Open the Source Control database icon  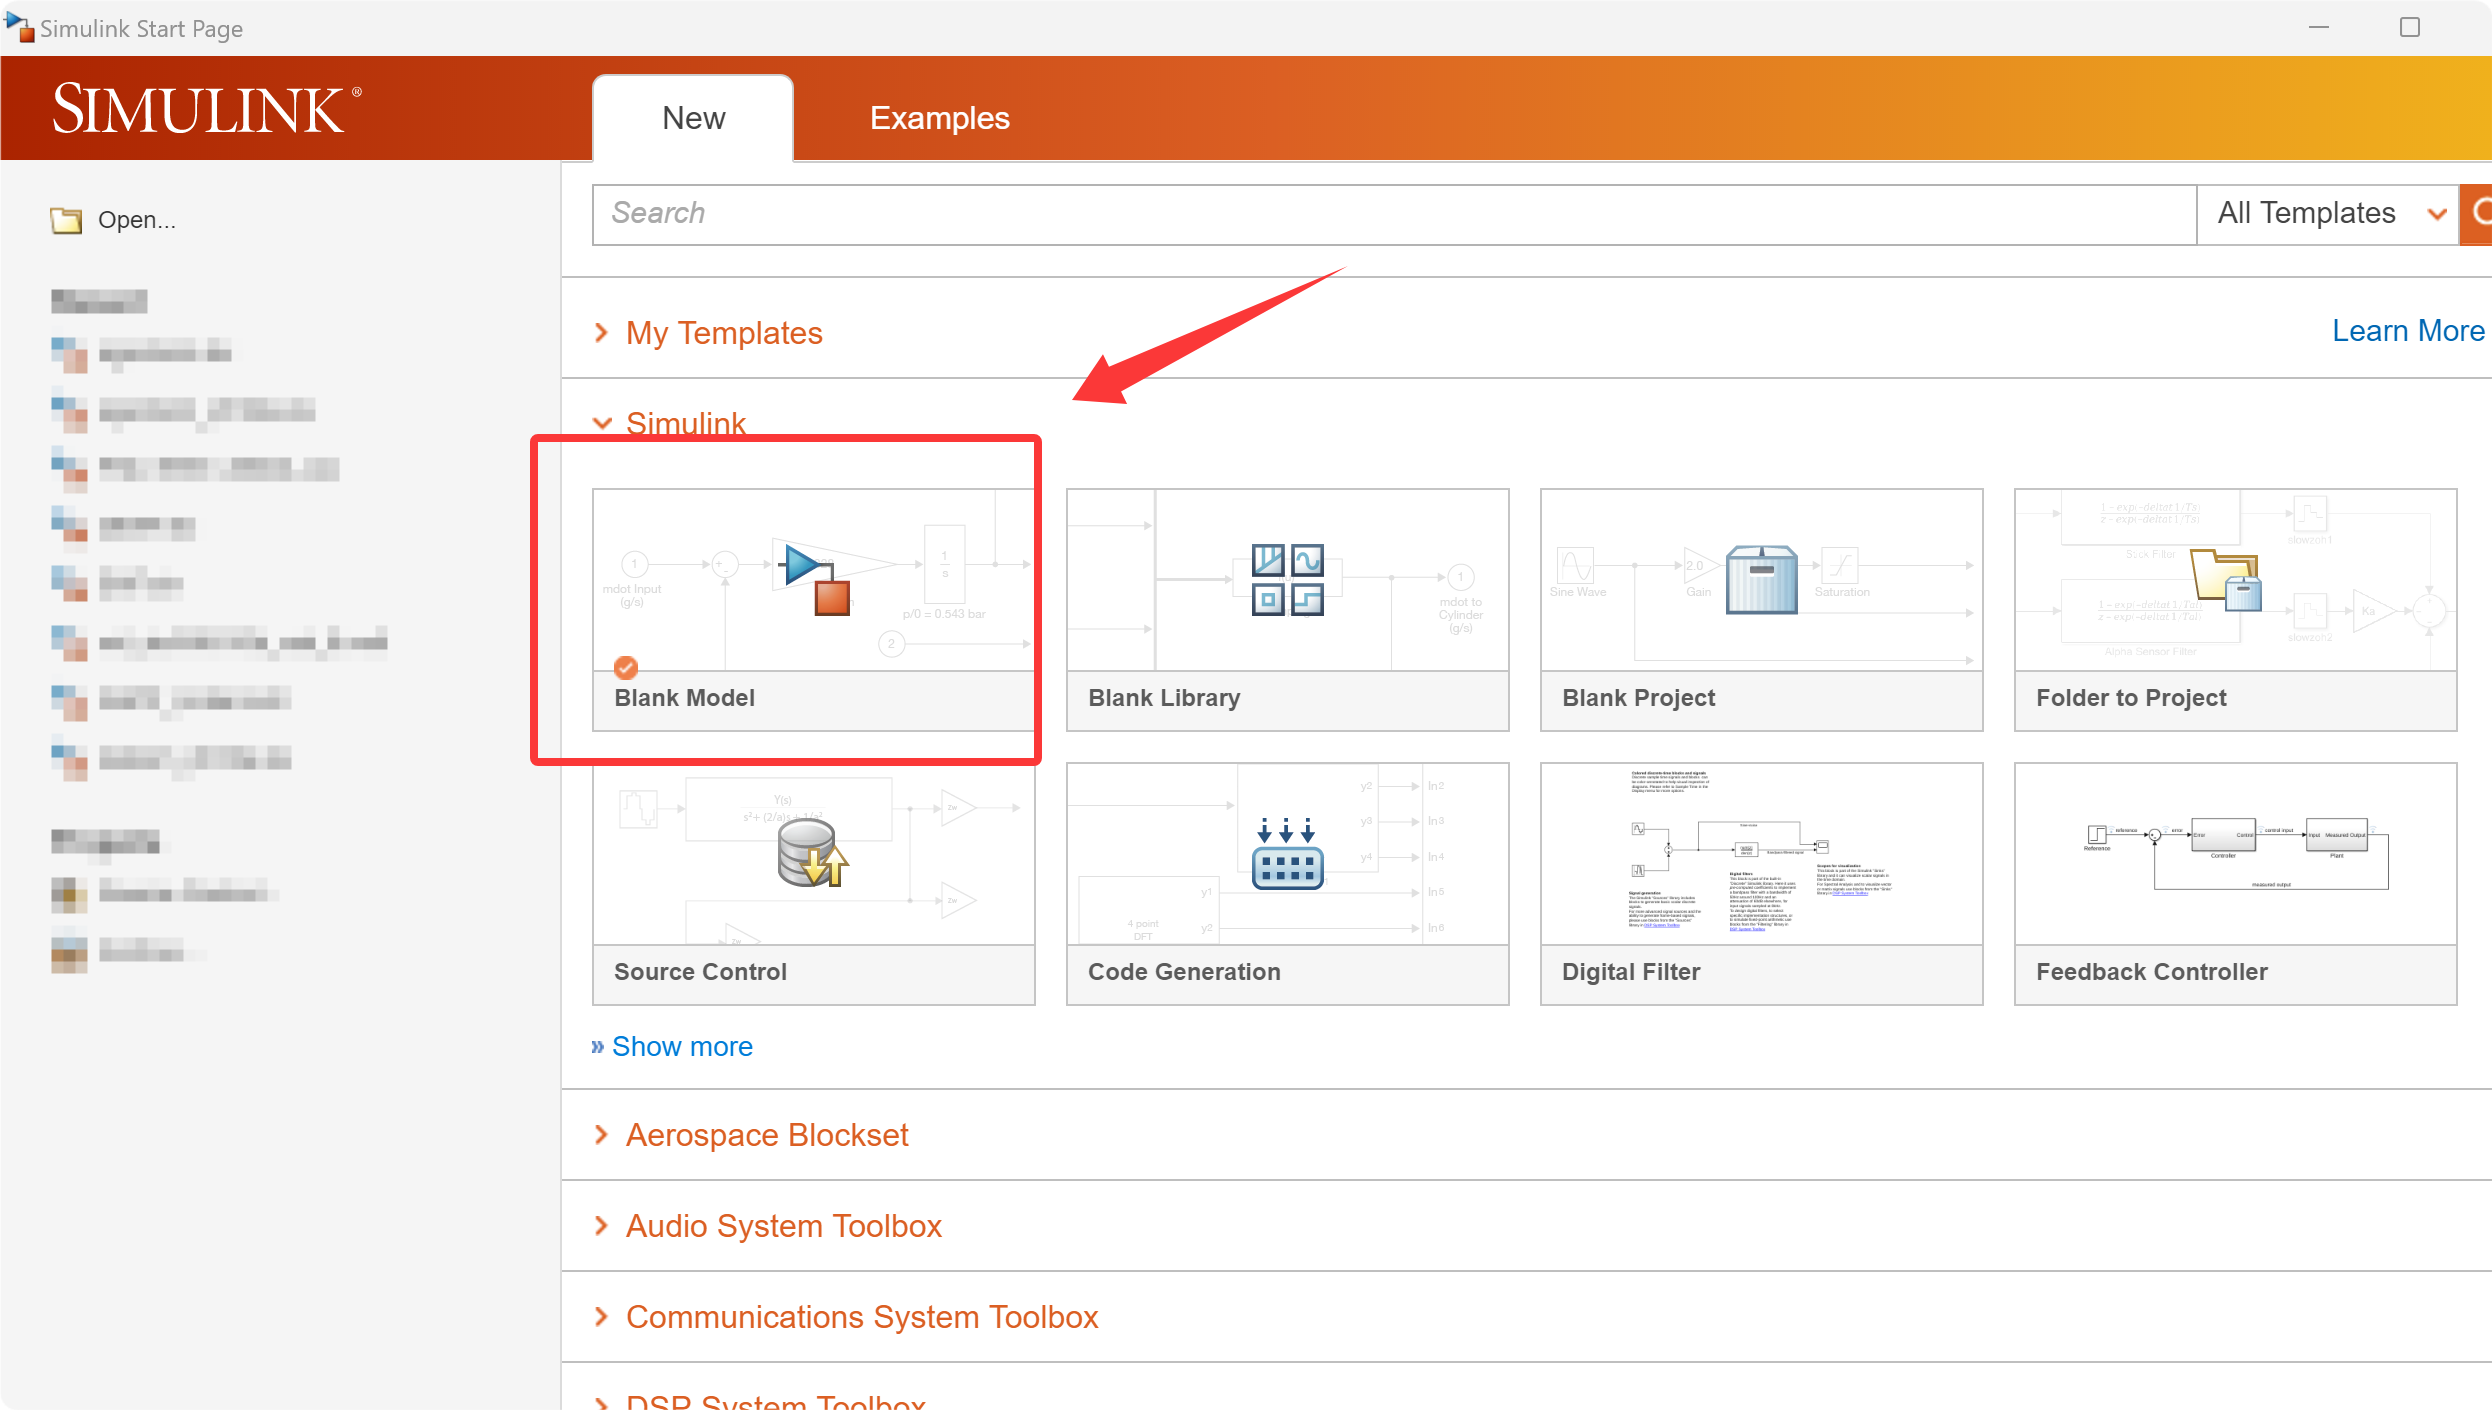(812, 853)
